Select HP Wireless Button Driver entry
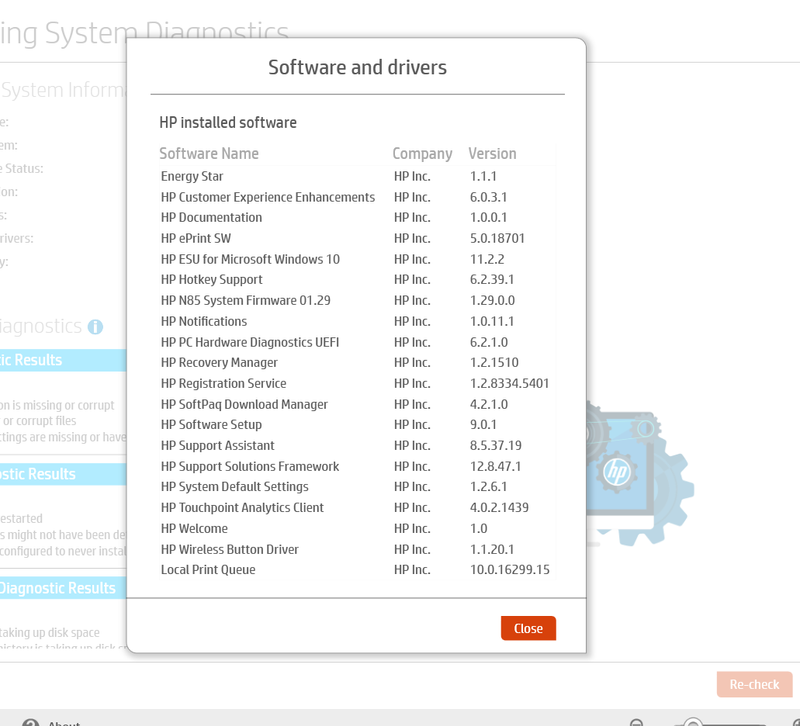Image resolution: width=800 pixels, height=726 pixels. (357, 549)
